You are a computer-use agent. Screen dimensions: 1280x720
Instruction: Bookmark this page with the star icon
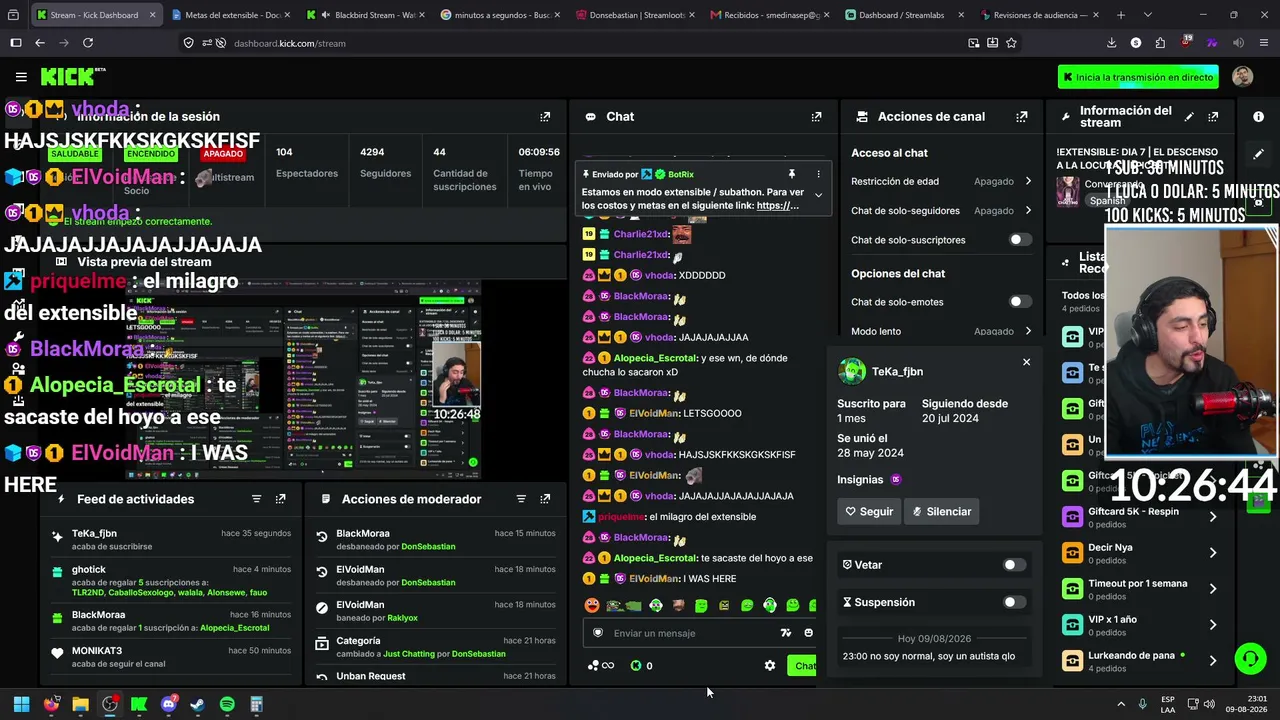(x=1011, y=43)
